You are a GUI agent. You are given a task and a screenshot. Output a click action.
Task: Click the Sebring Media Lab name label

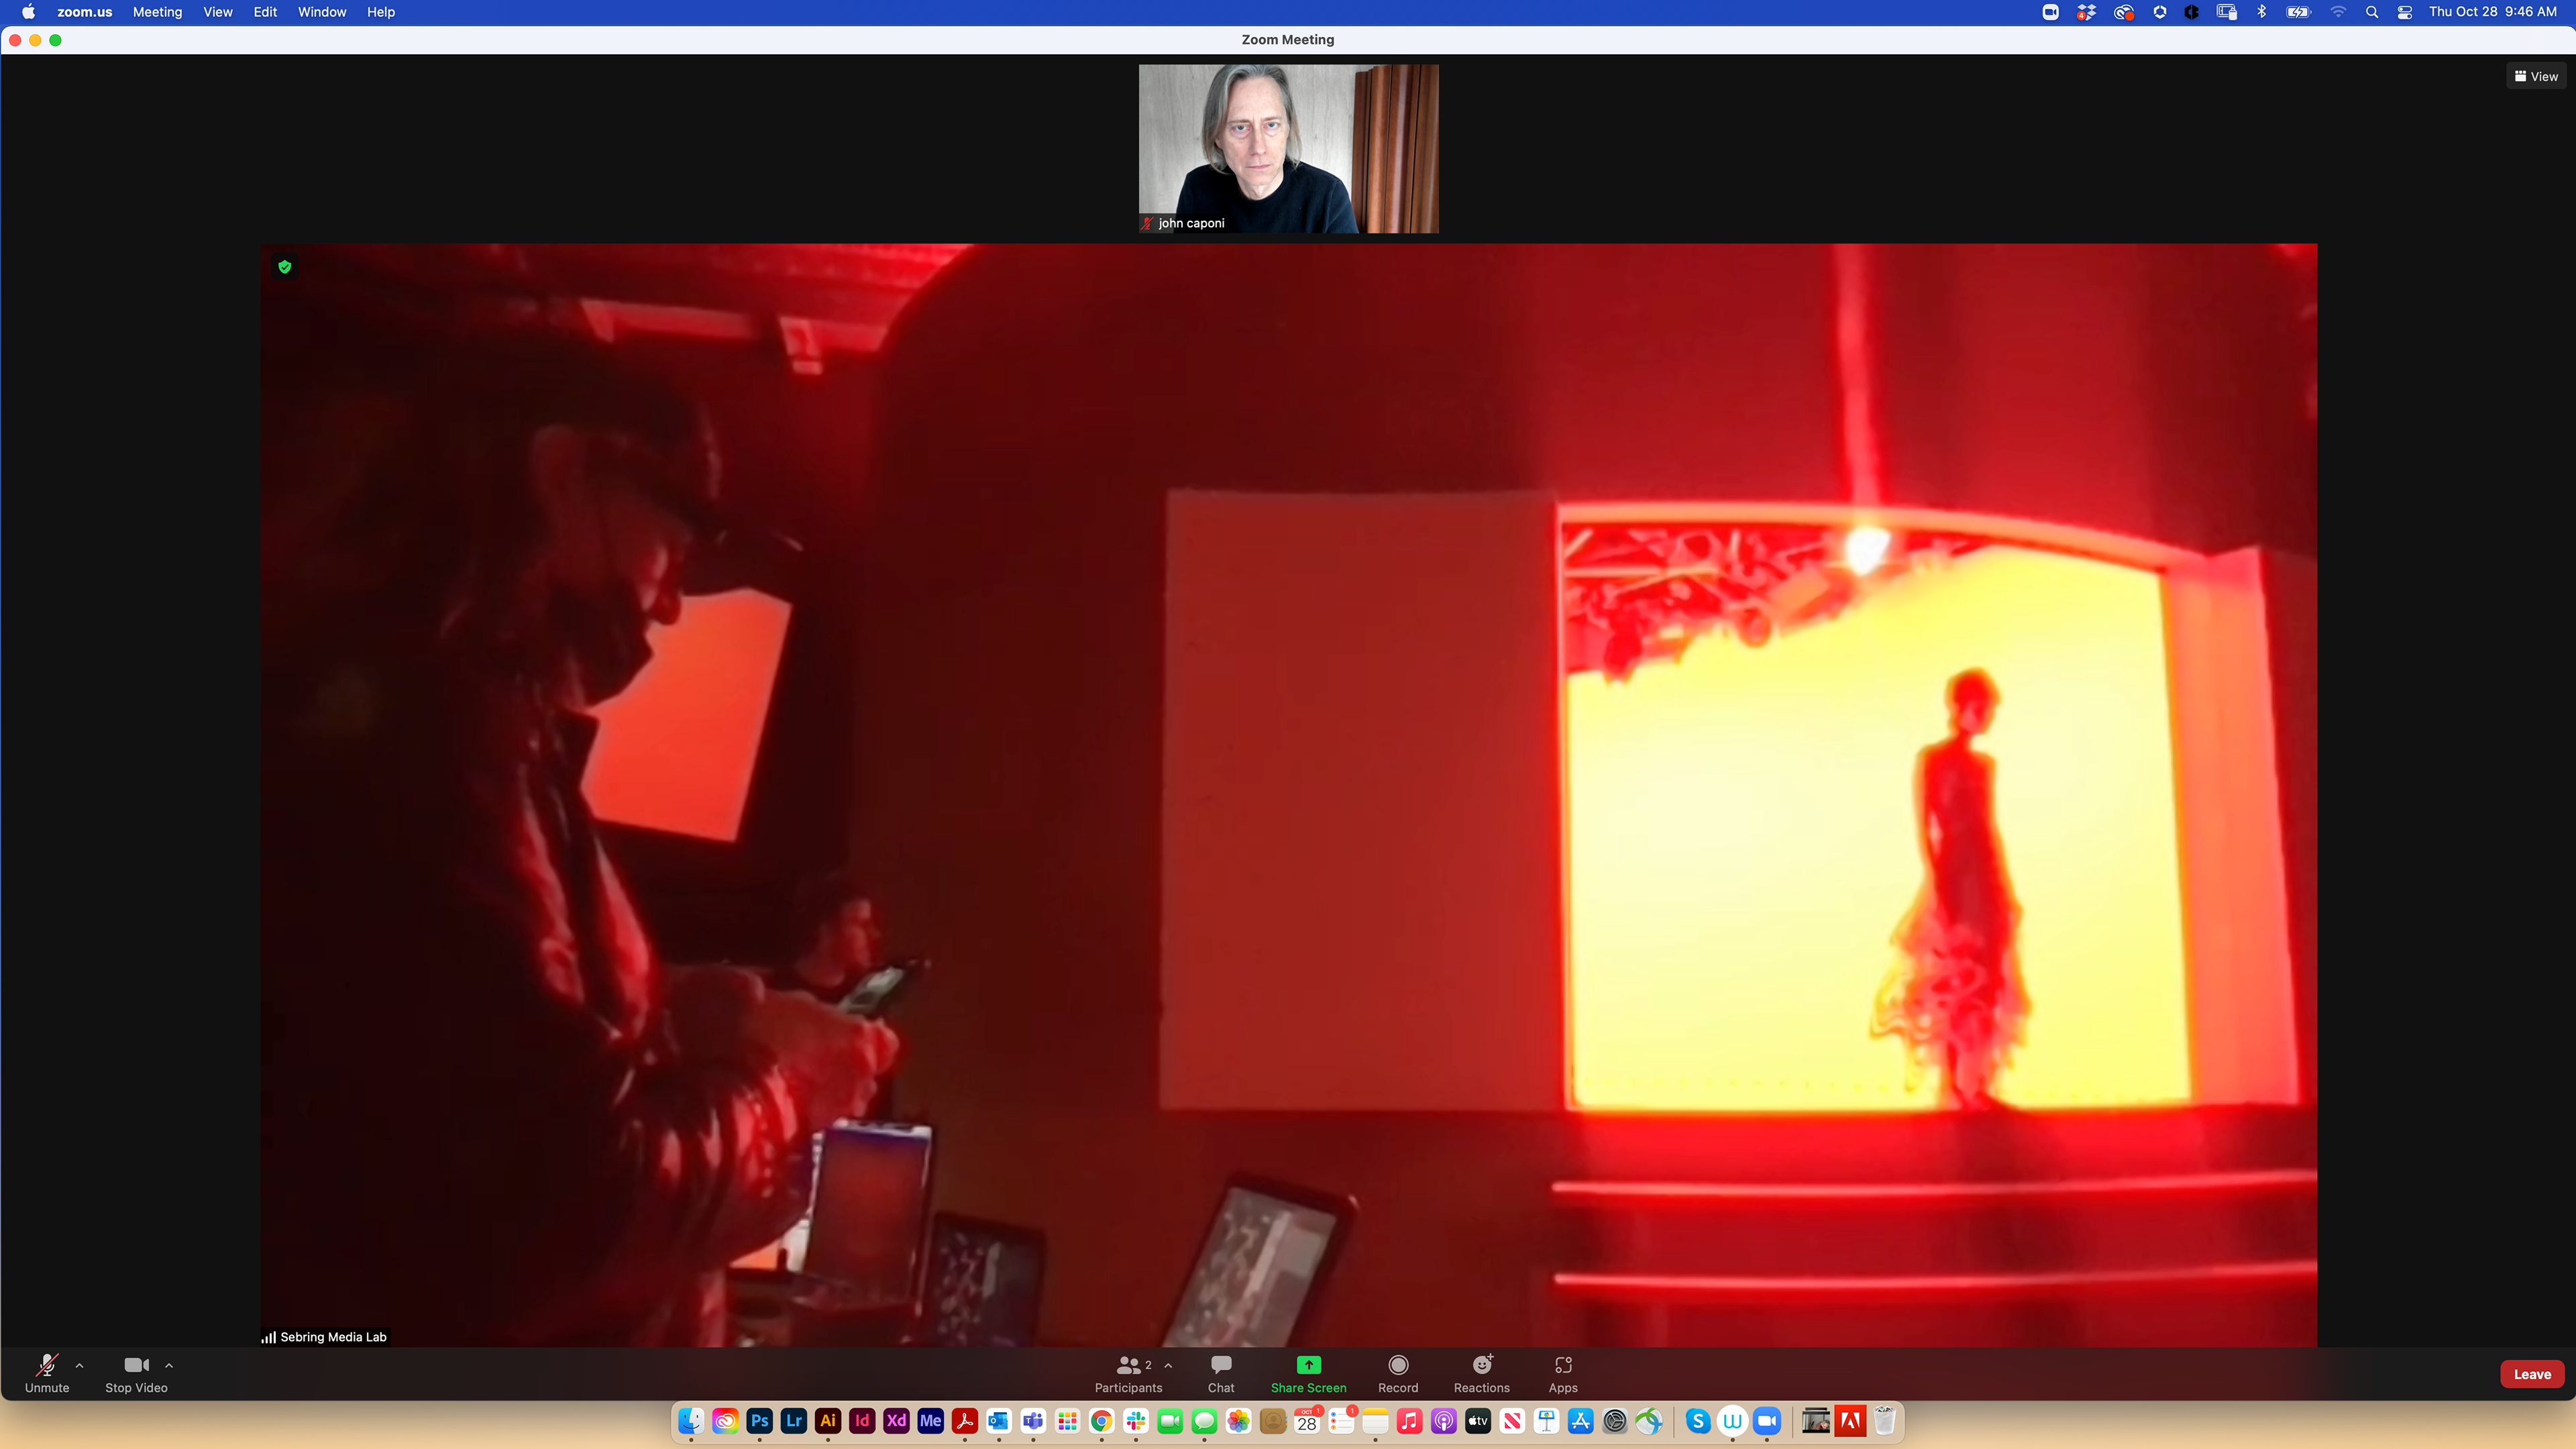pos(333,1337)
